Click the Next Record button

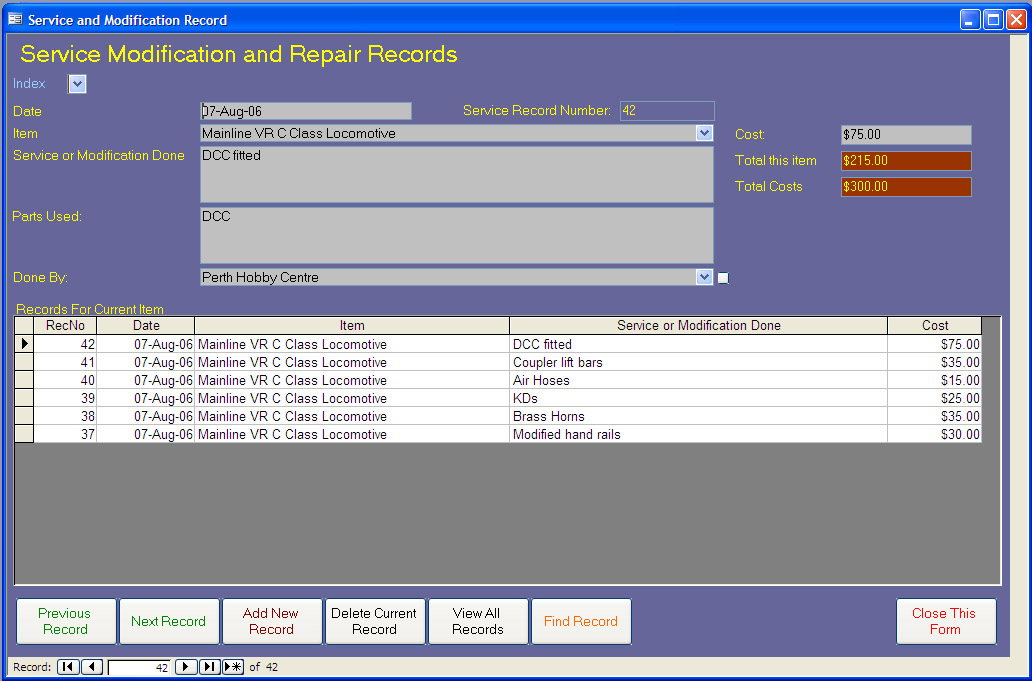[169, 621]
